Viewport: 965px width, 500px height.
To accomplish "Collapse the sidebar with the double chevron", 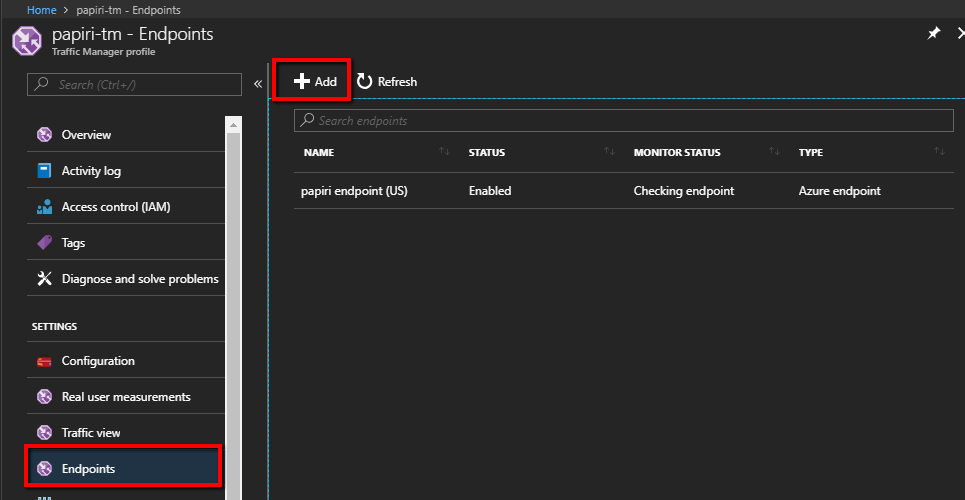I will [258, 84].
